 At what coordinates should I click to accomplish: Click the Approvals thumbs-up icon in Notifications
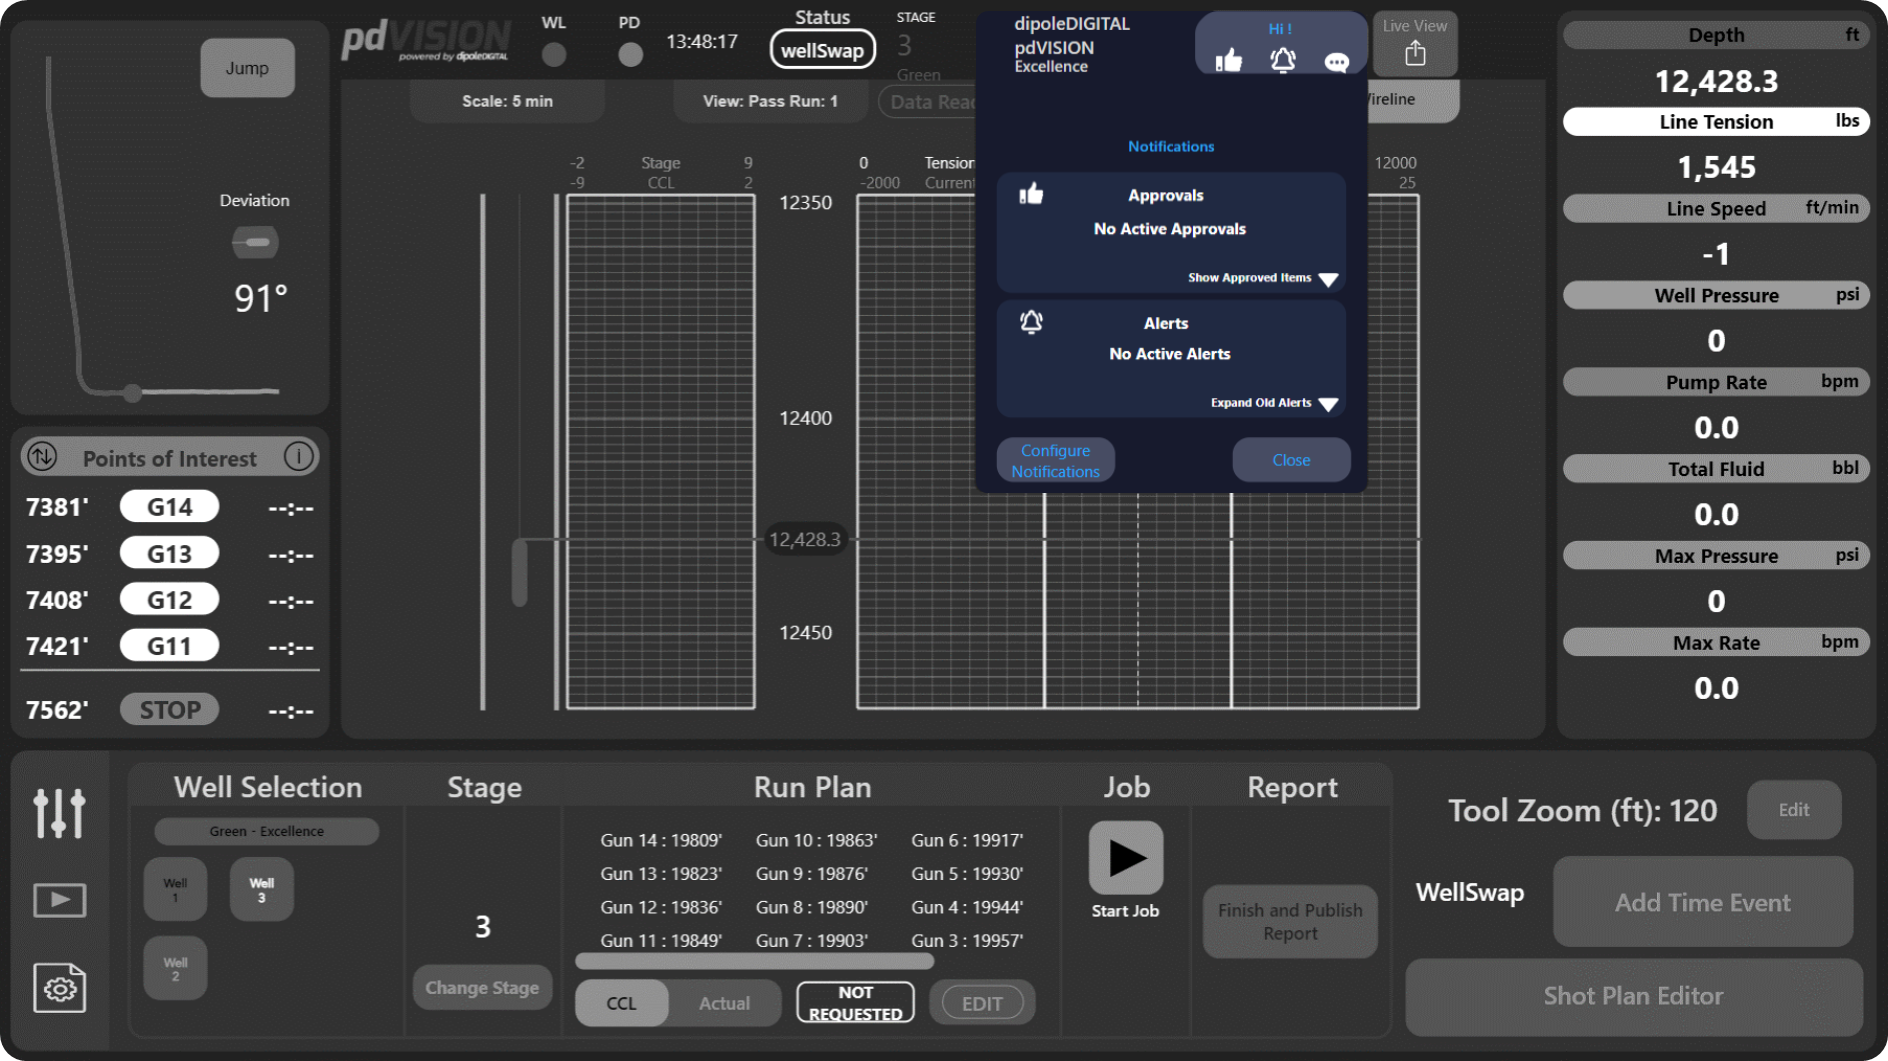[x=1031, y=194]
